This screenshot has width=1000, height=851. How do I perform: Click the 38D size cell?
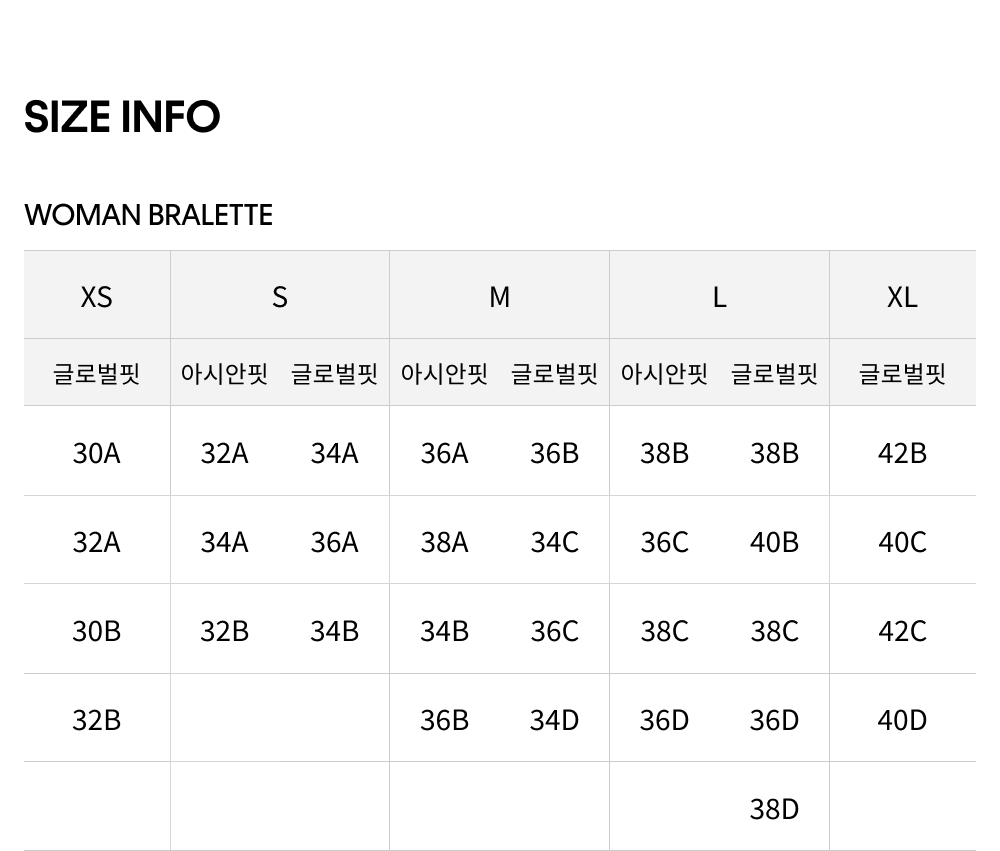point(775,809)
